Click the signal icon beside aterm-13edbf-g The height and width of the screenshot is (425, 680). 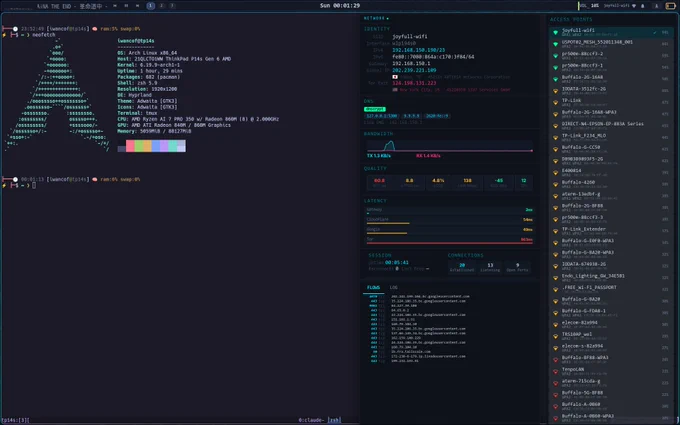pos(555,196)
